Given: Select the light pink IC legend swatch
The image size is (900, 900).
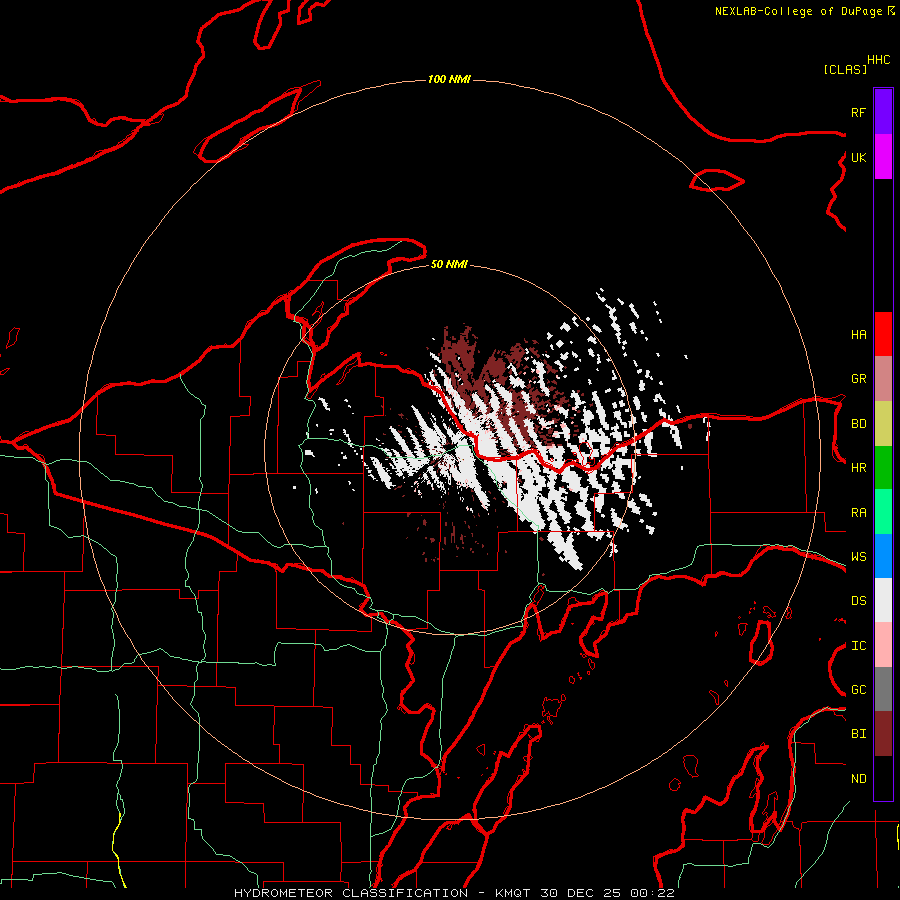Looking at the screenshot, I should pyautogui.click(x=883, y=645).
